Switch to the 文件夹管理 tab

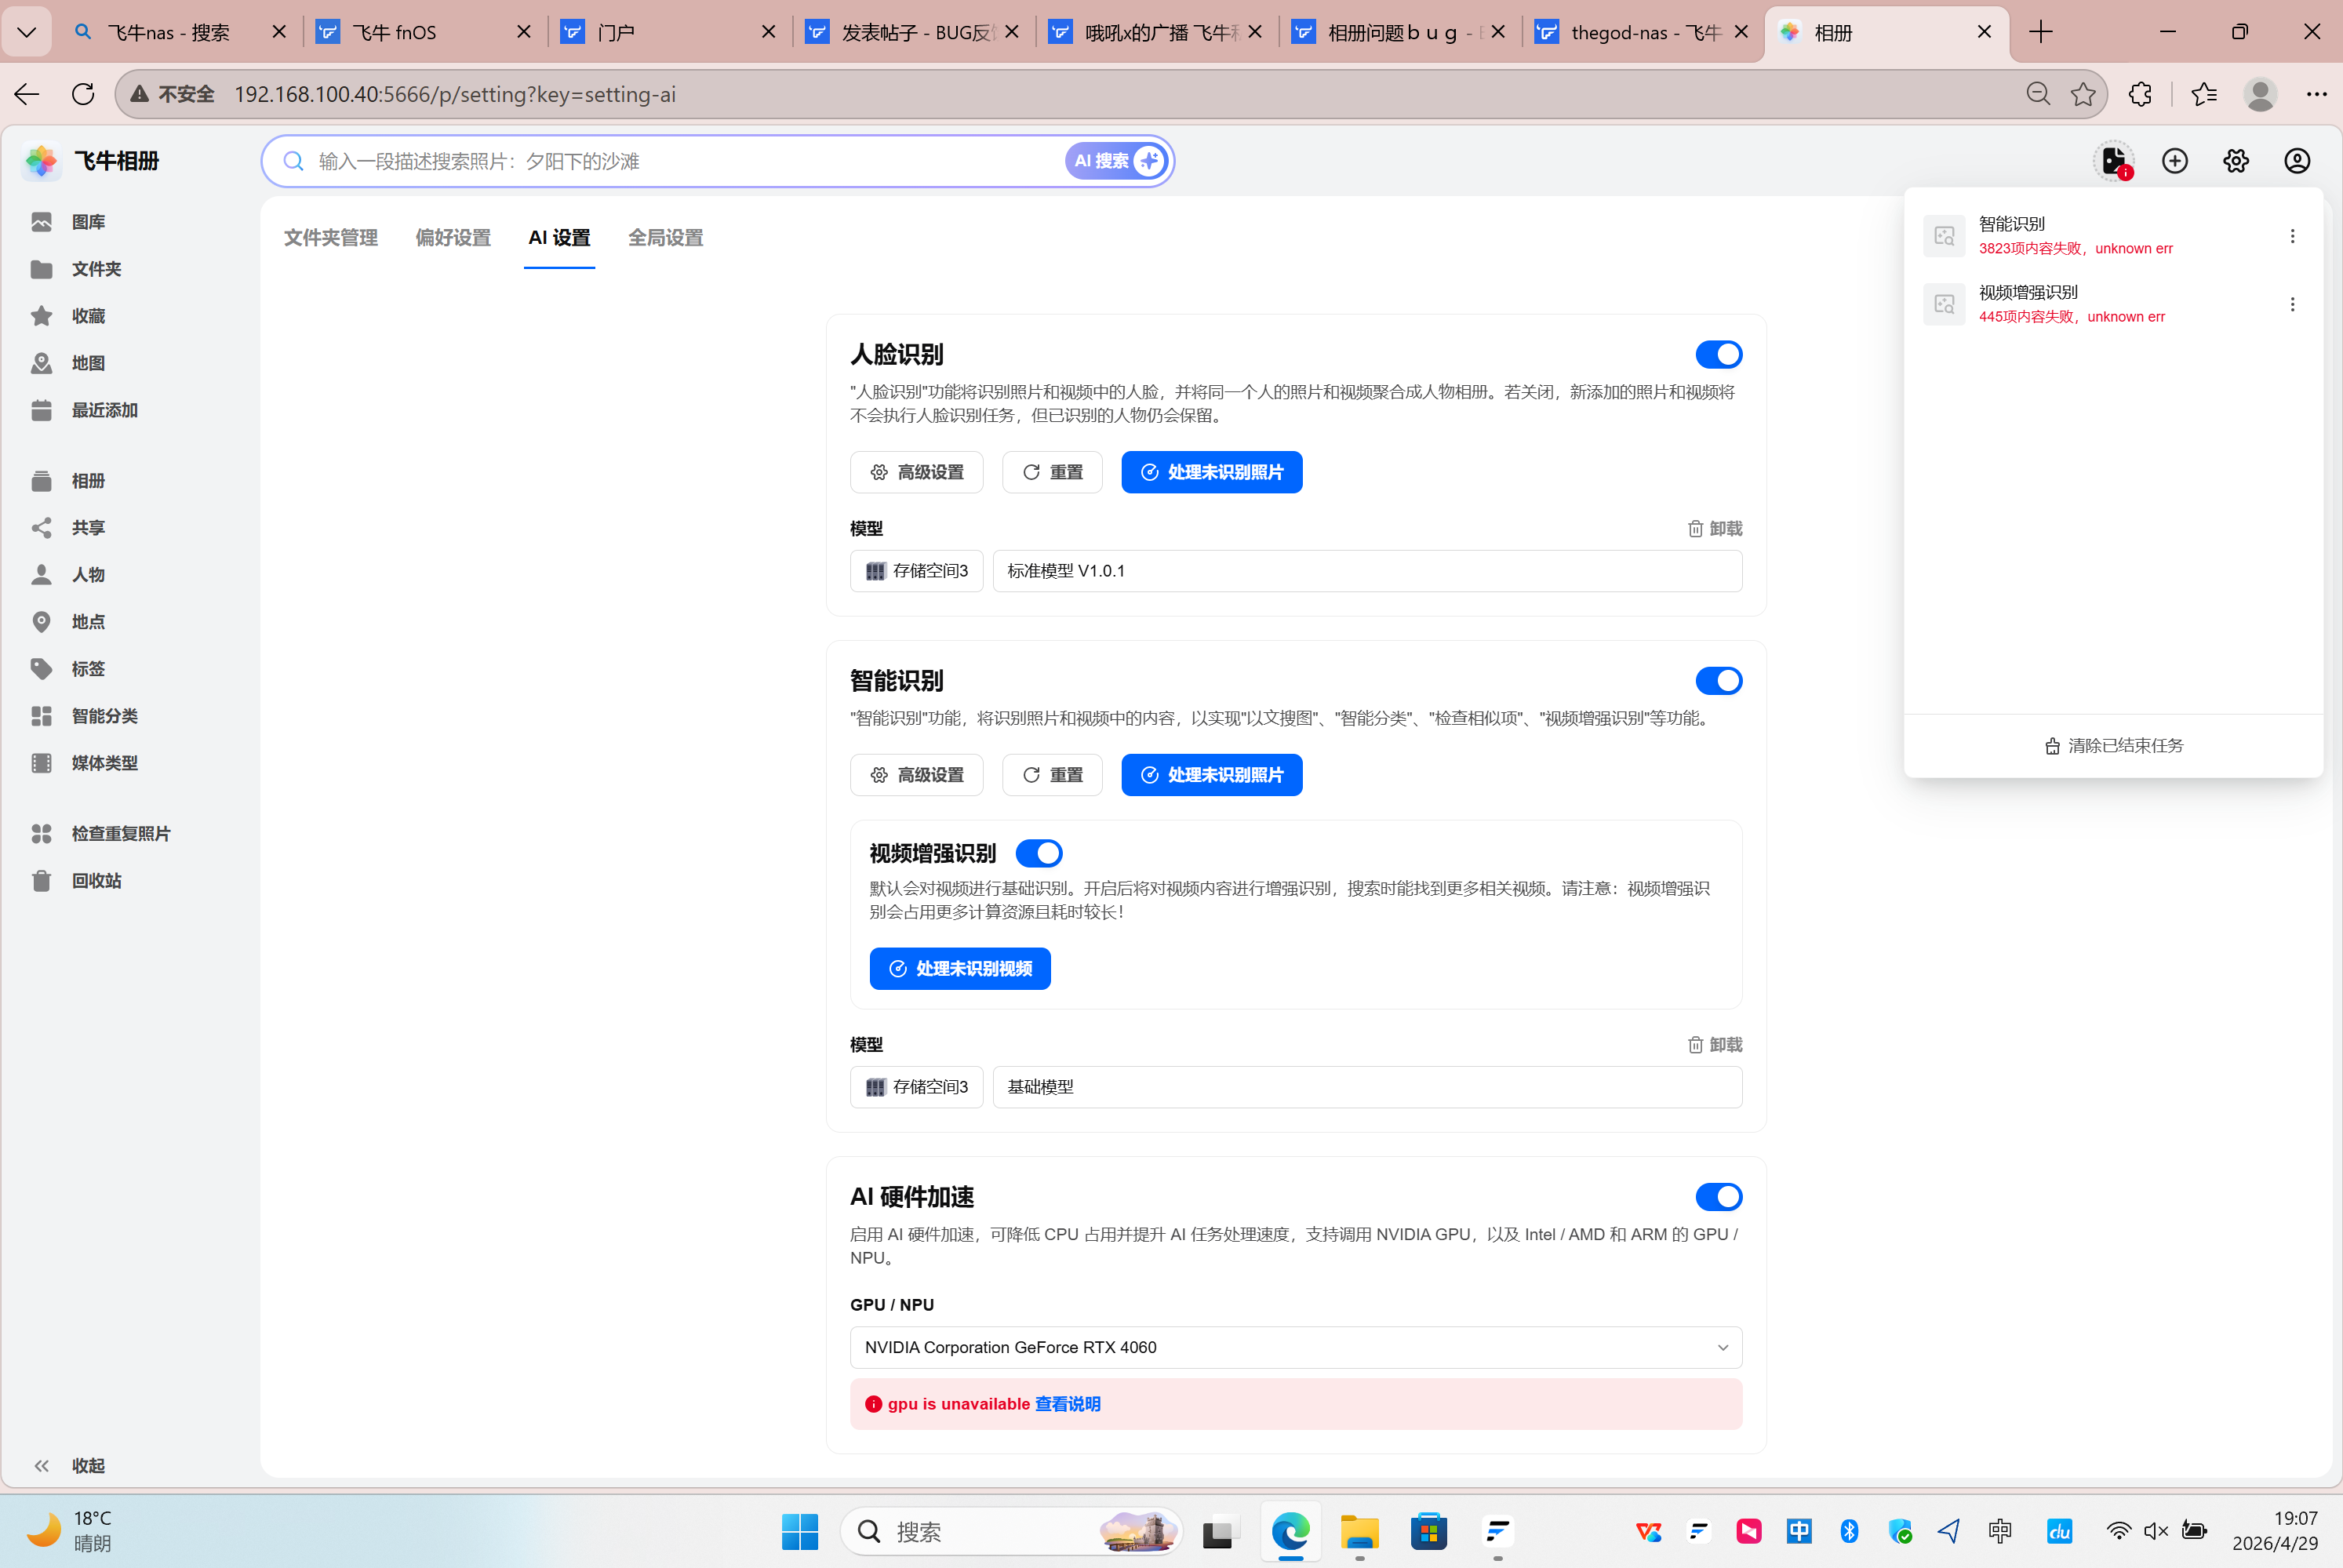(x=330, y=238)
